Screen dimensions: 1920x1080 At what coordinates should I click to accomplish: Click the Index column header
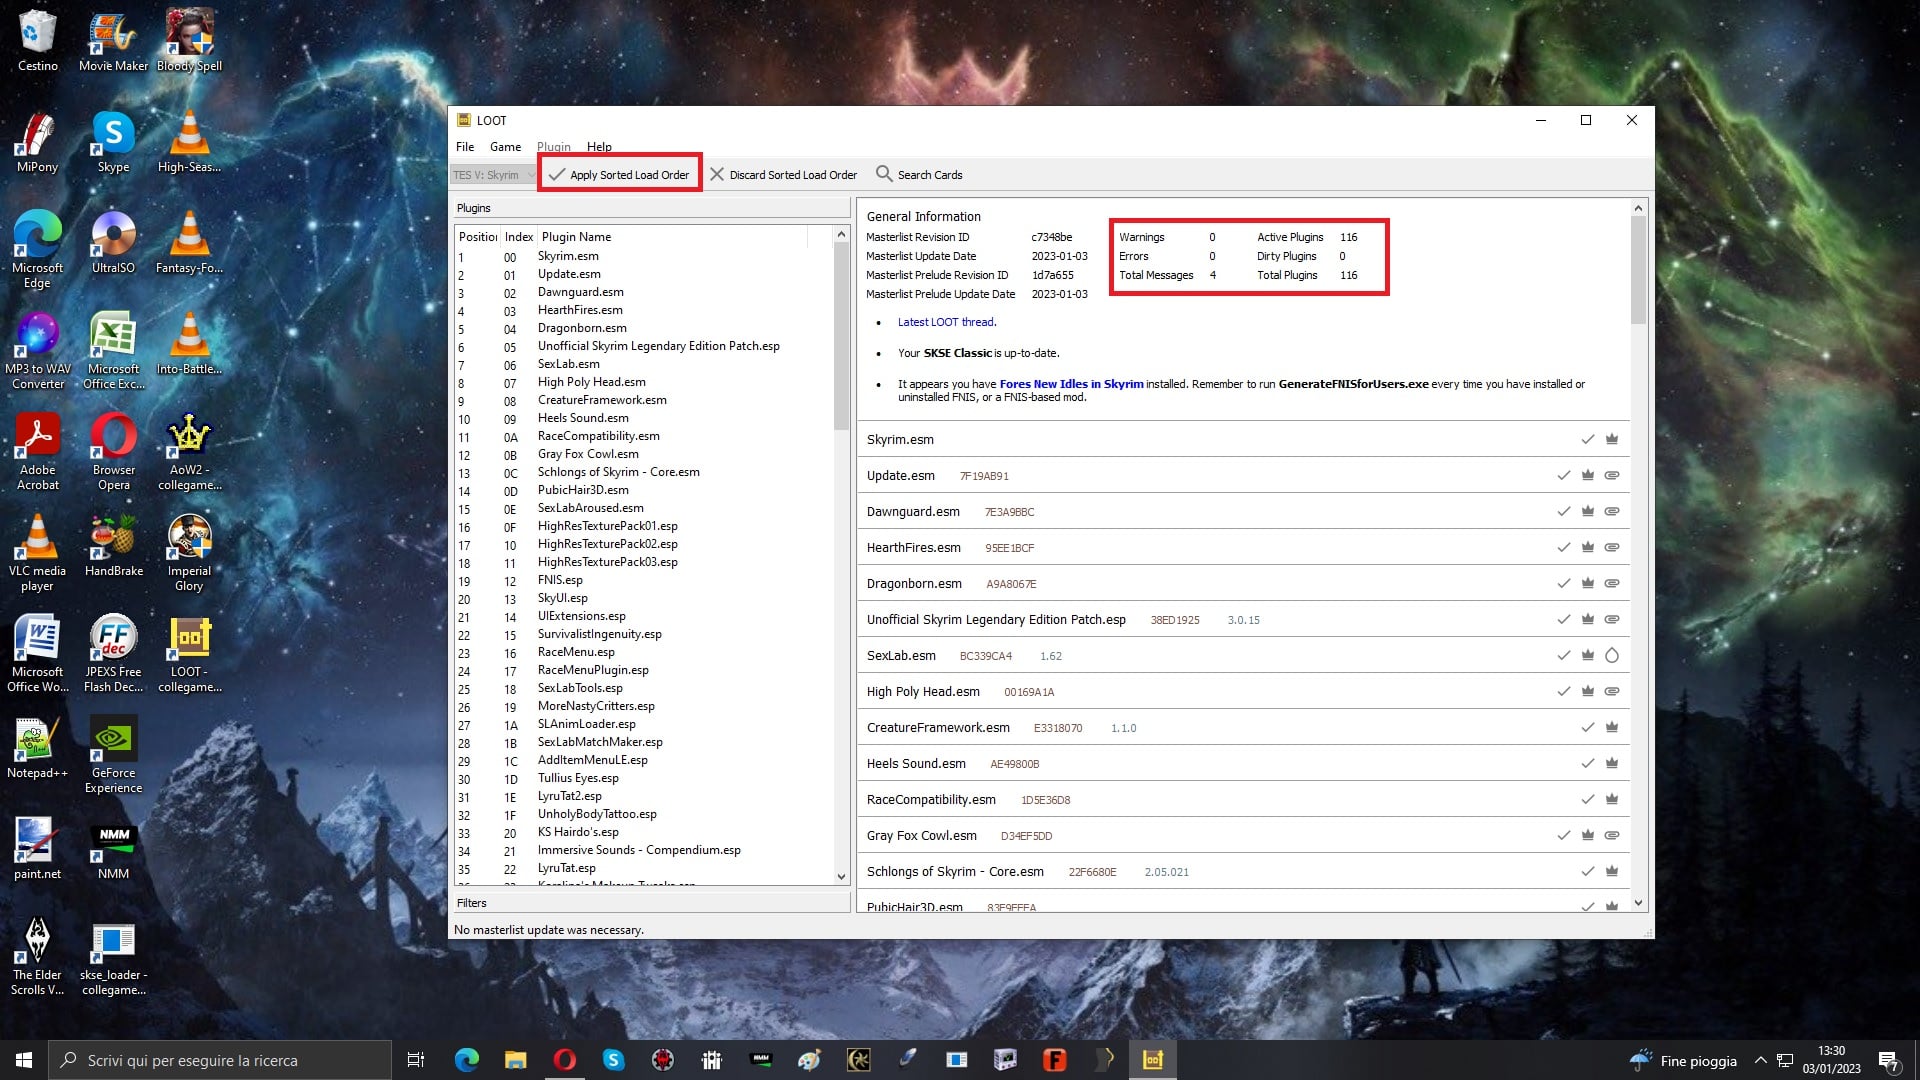click(x=518, y=237)
